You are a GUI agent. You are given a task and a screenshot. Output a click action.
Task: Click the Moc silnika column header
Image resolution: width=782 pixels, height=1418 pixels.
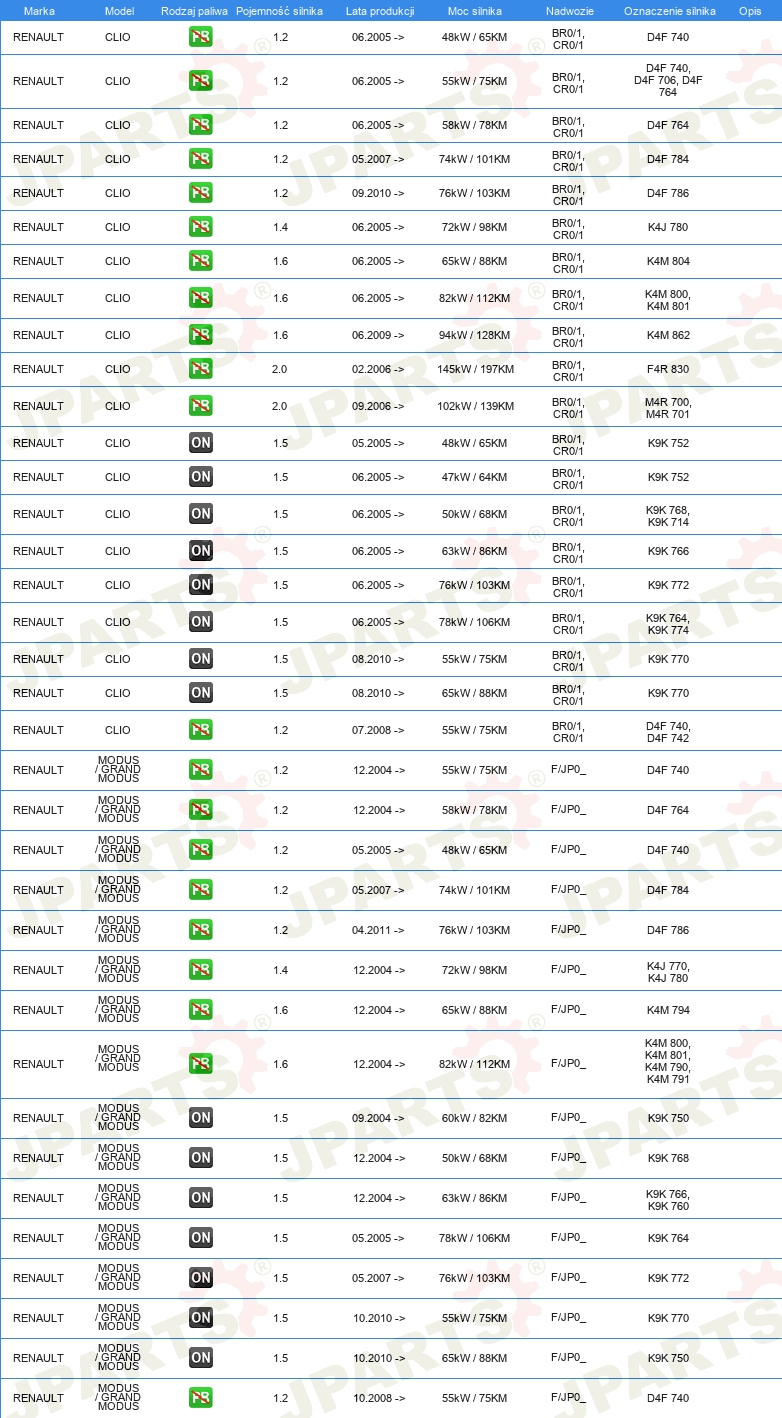point(475,11)
